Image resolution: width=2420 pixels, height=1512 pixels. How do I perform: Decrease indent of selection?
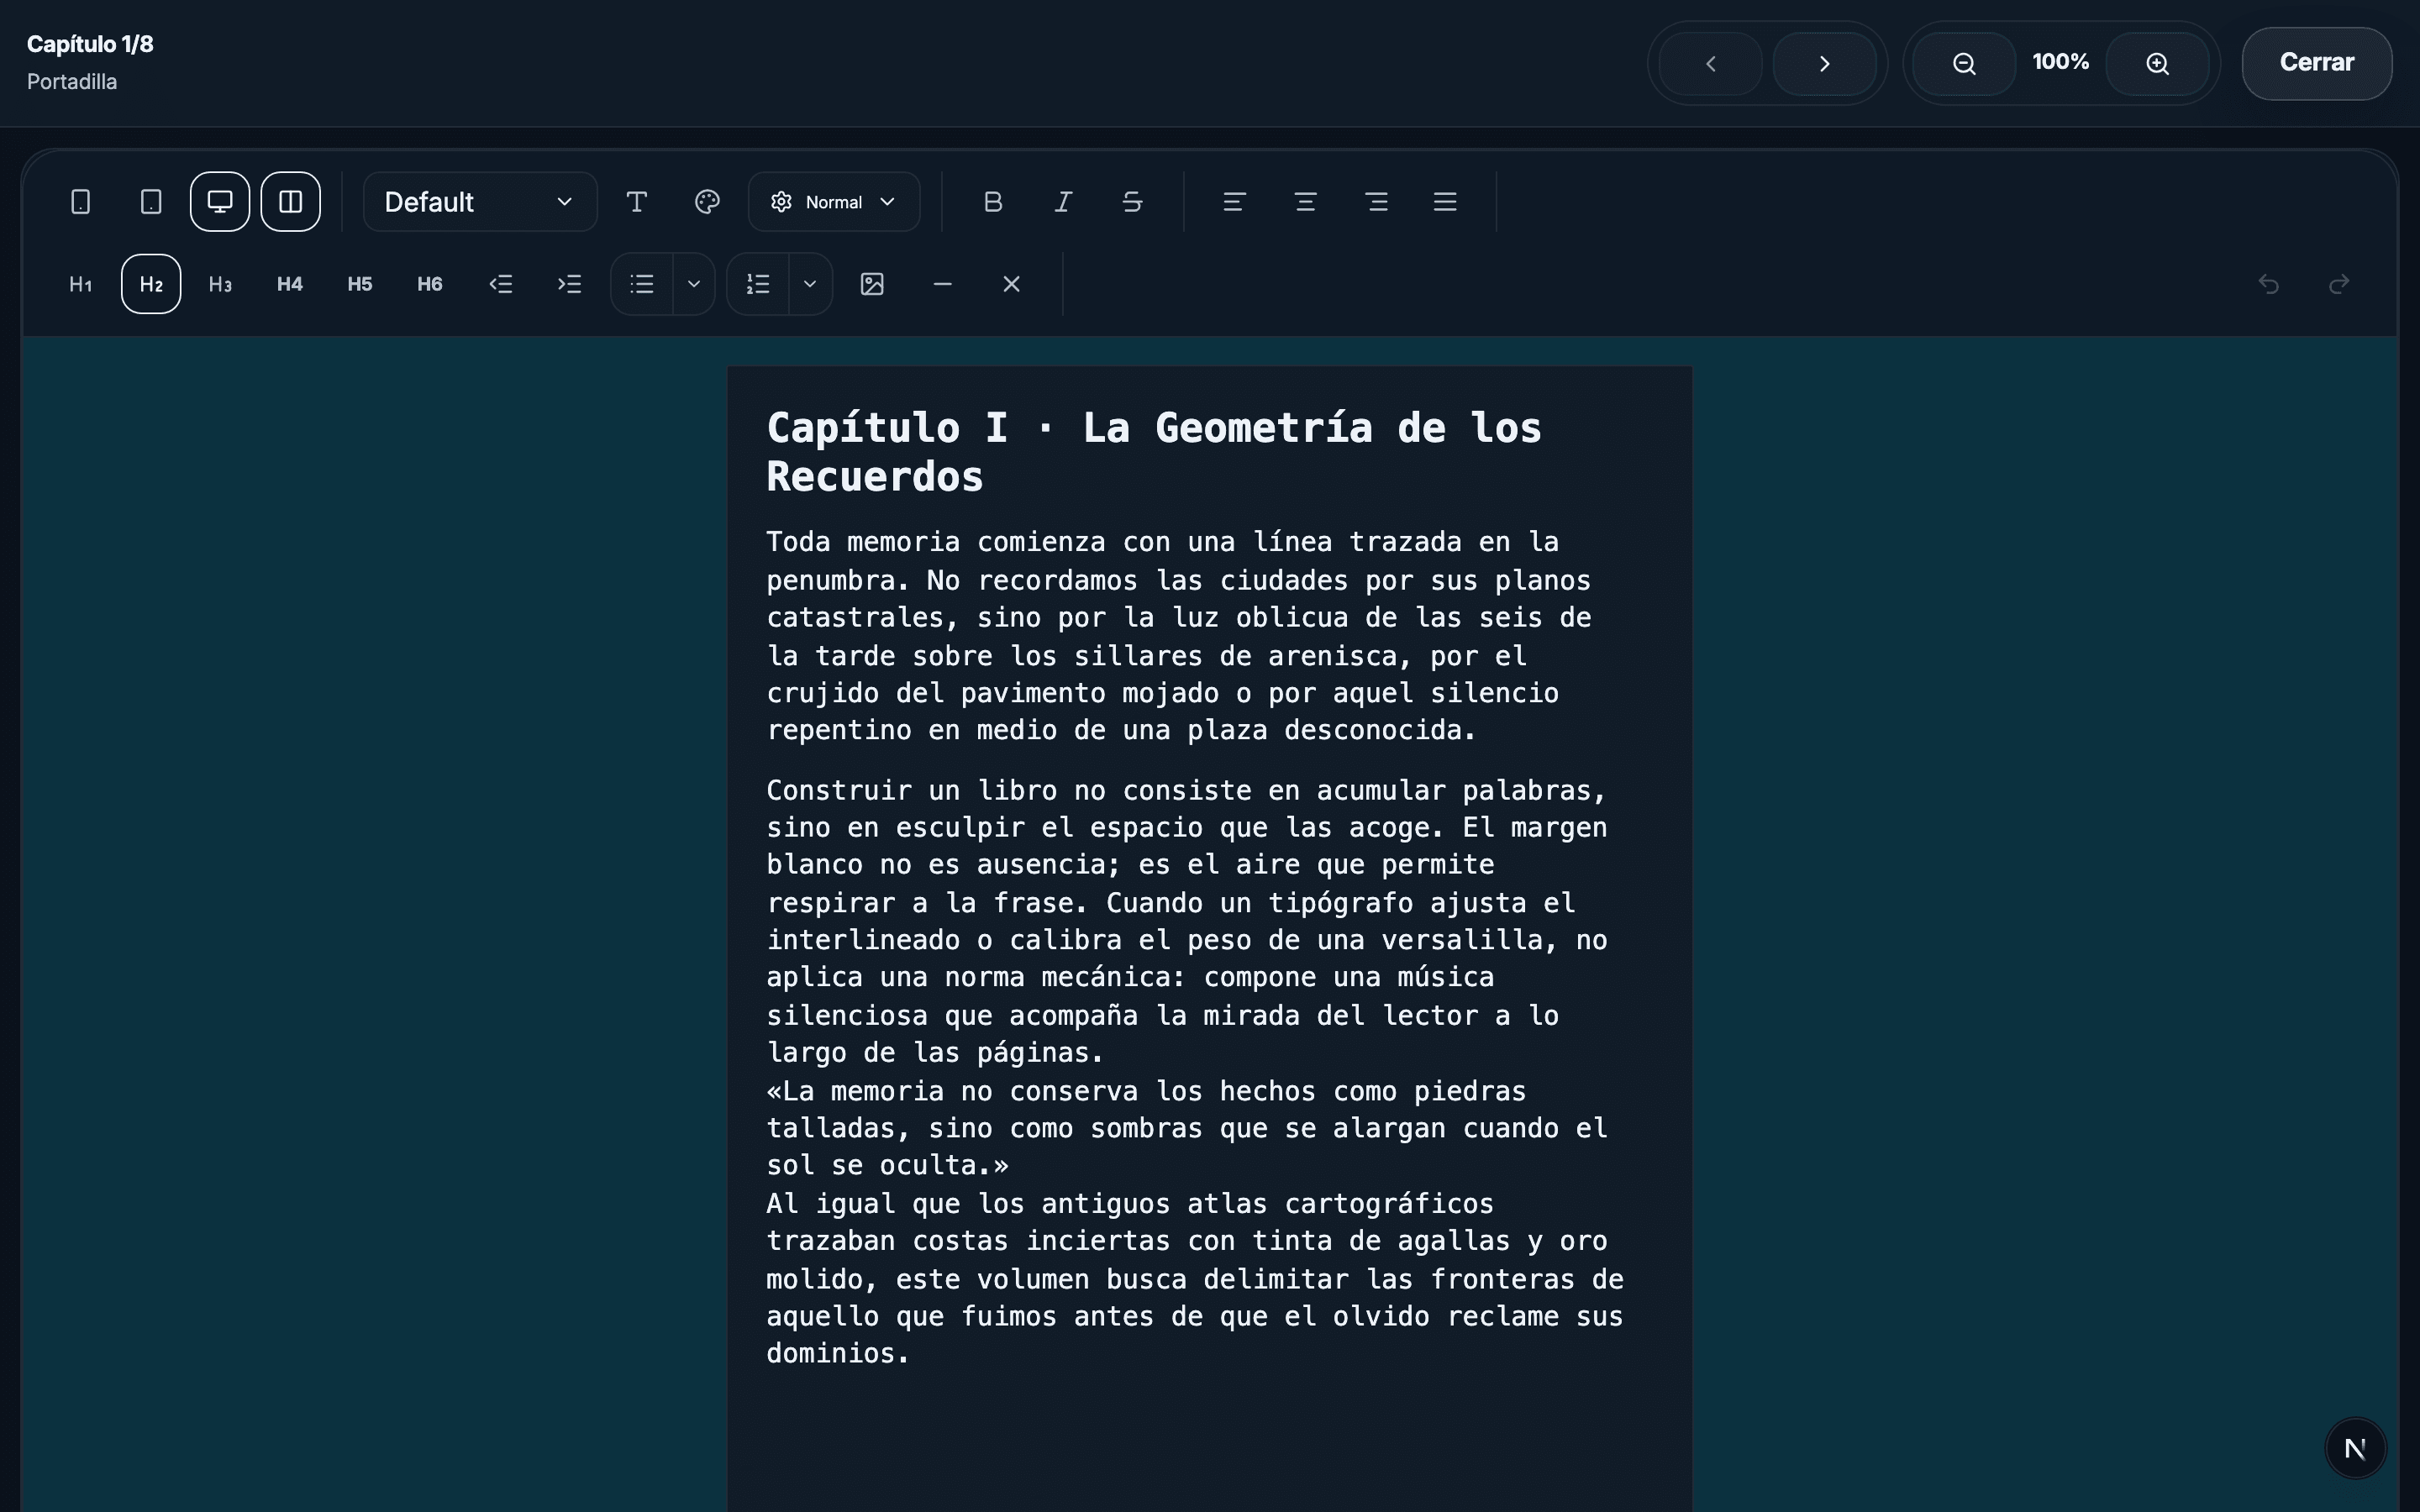(500, 284)
